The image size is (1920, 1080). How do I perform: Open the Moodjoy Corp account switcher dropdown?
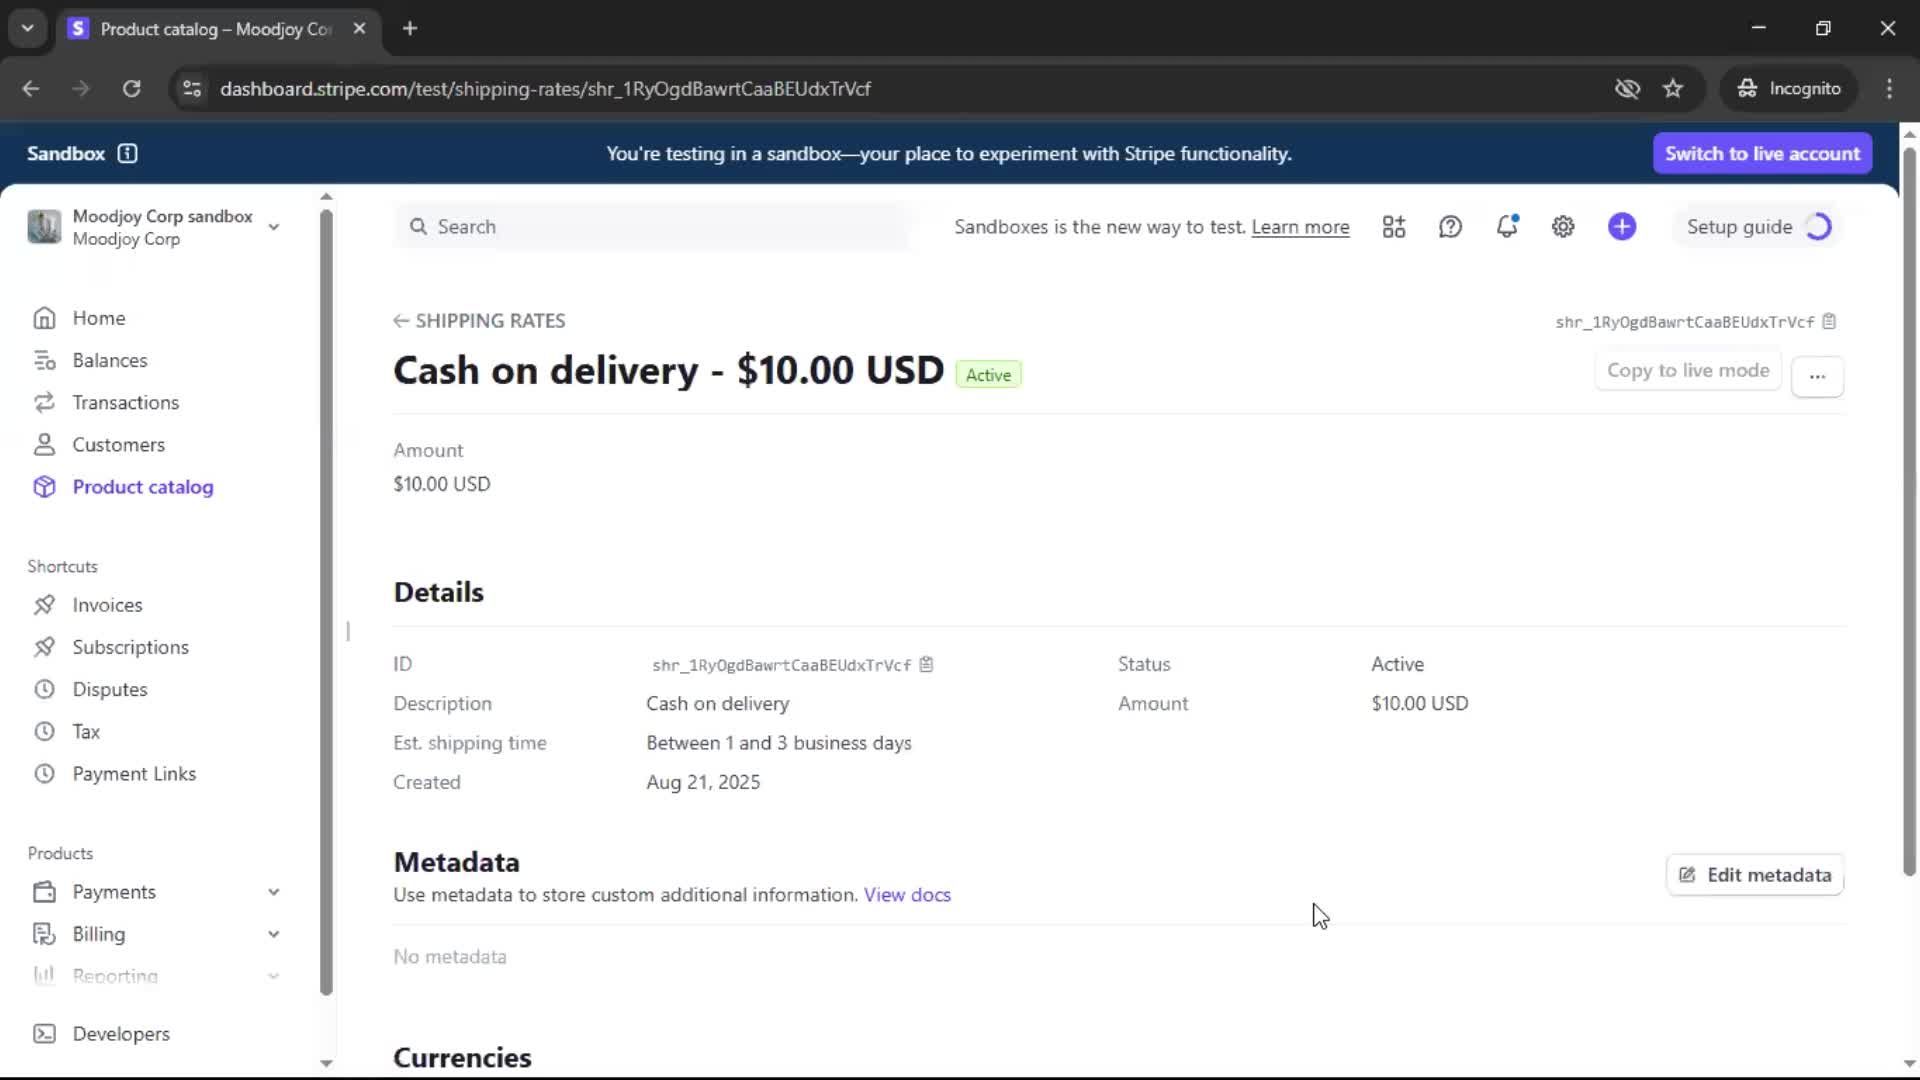[273, 227]
